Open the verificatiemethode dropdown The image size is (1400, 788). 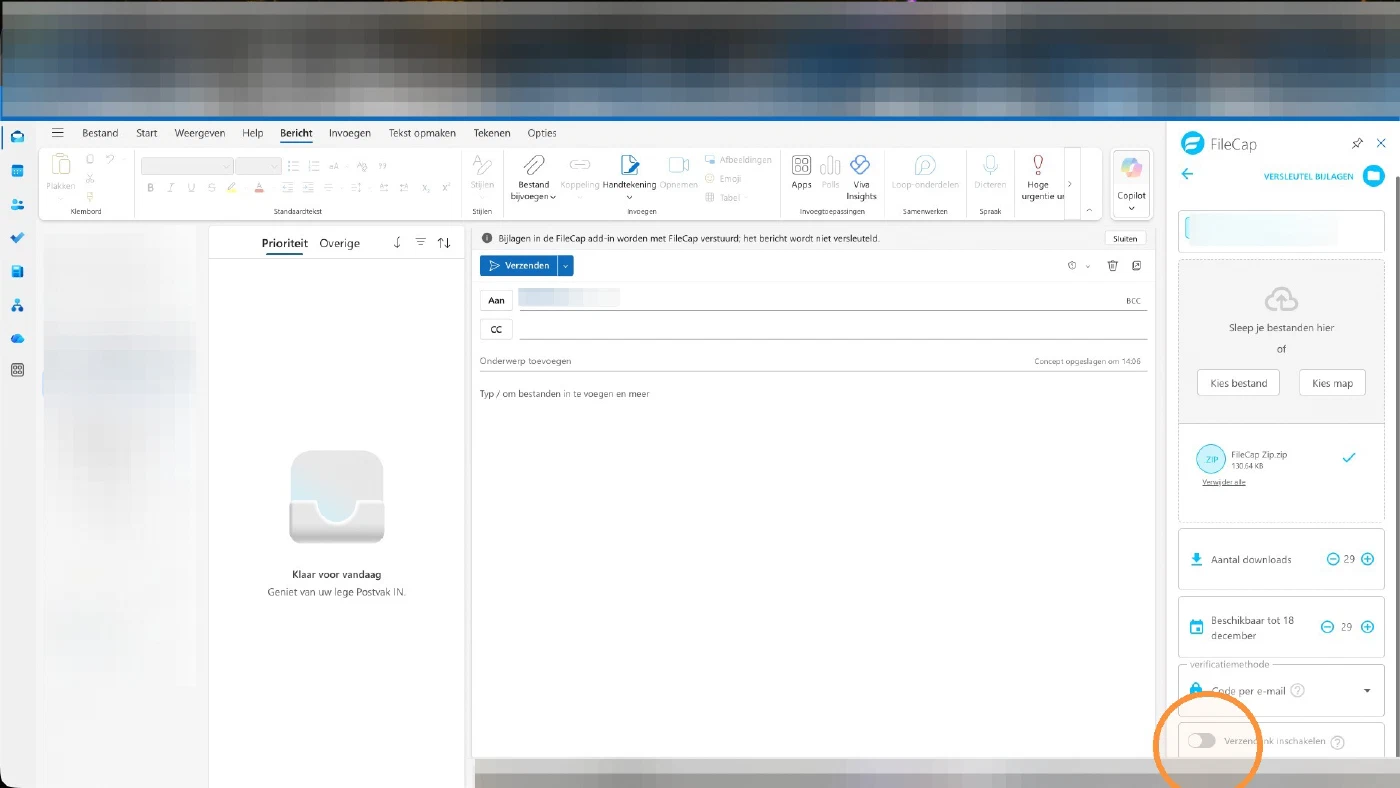point(1281,690)
